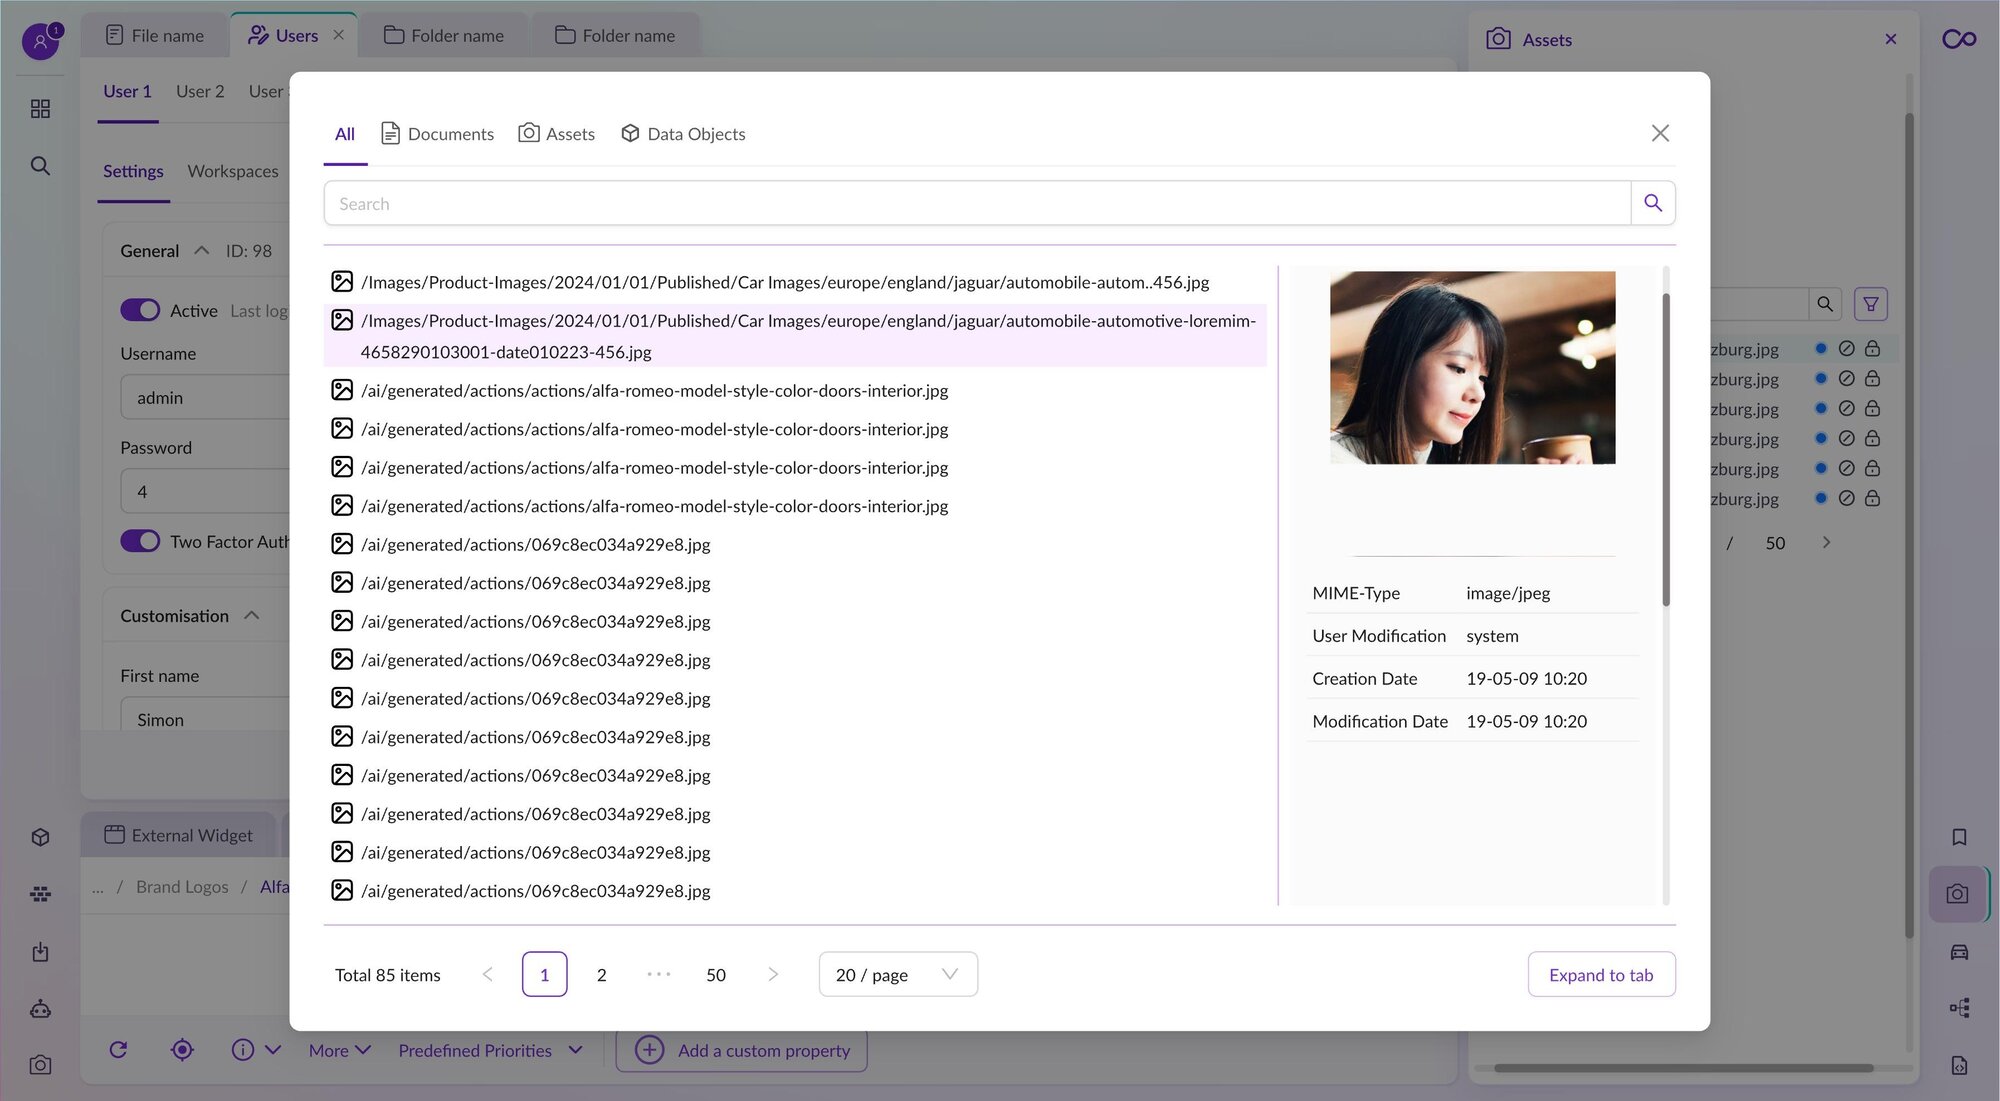Viewport: 2000px width, 1101px height.
Task: Click the close icon on the modal dialog
Action: click(1661, 133)
